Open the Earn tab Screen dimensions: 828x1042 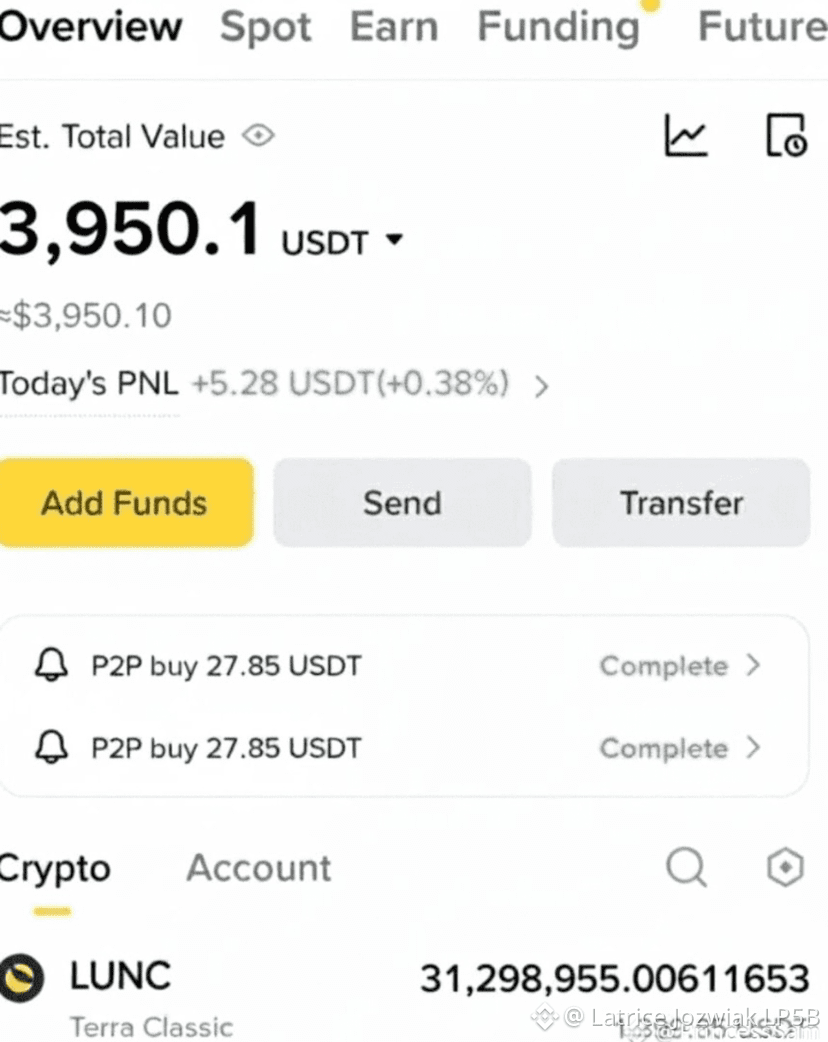(392, 27)
